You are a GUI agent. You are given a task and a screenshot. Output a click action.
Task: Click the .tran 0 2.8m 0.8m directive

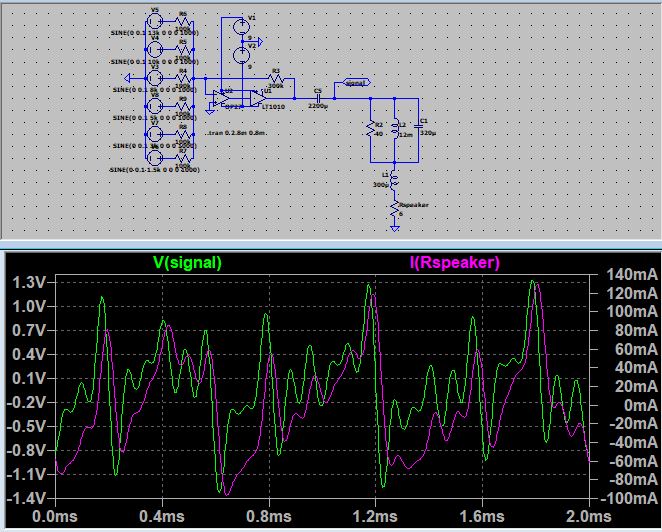[236, 133]
